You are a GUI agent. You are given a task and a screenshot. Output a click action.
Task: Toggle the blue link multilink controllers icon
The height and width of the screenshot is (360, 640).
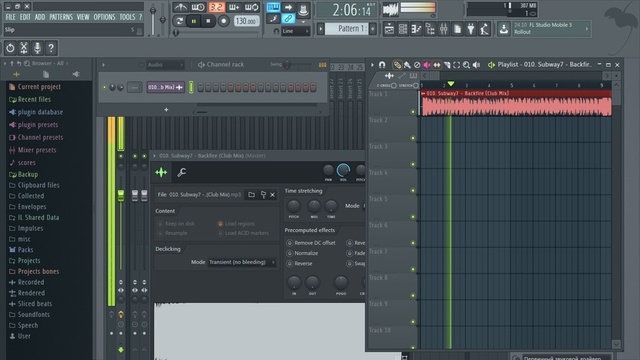[x=288, y=18]
